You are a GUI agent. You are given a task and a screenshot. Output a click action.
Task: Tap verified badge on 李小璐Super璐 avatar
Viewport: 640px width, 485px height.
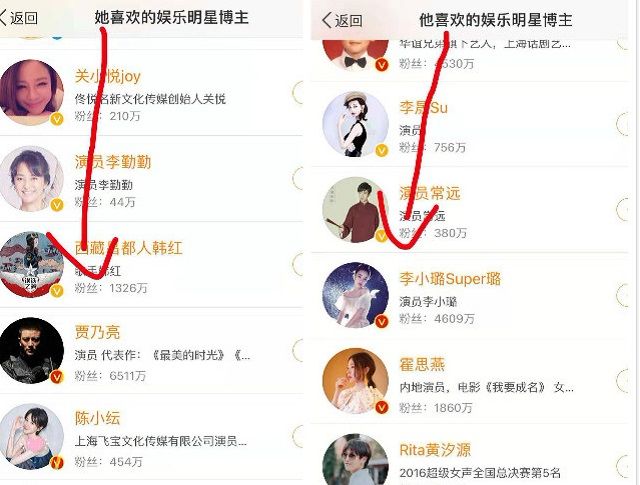[382, 321]
